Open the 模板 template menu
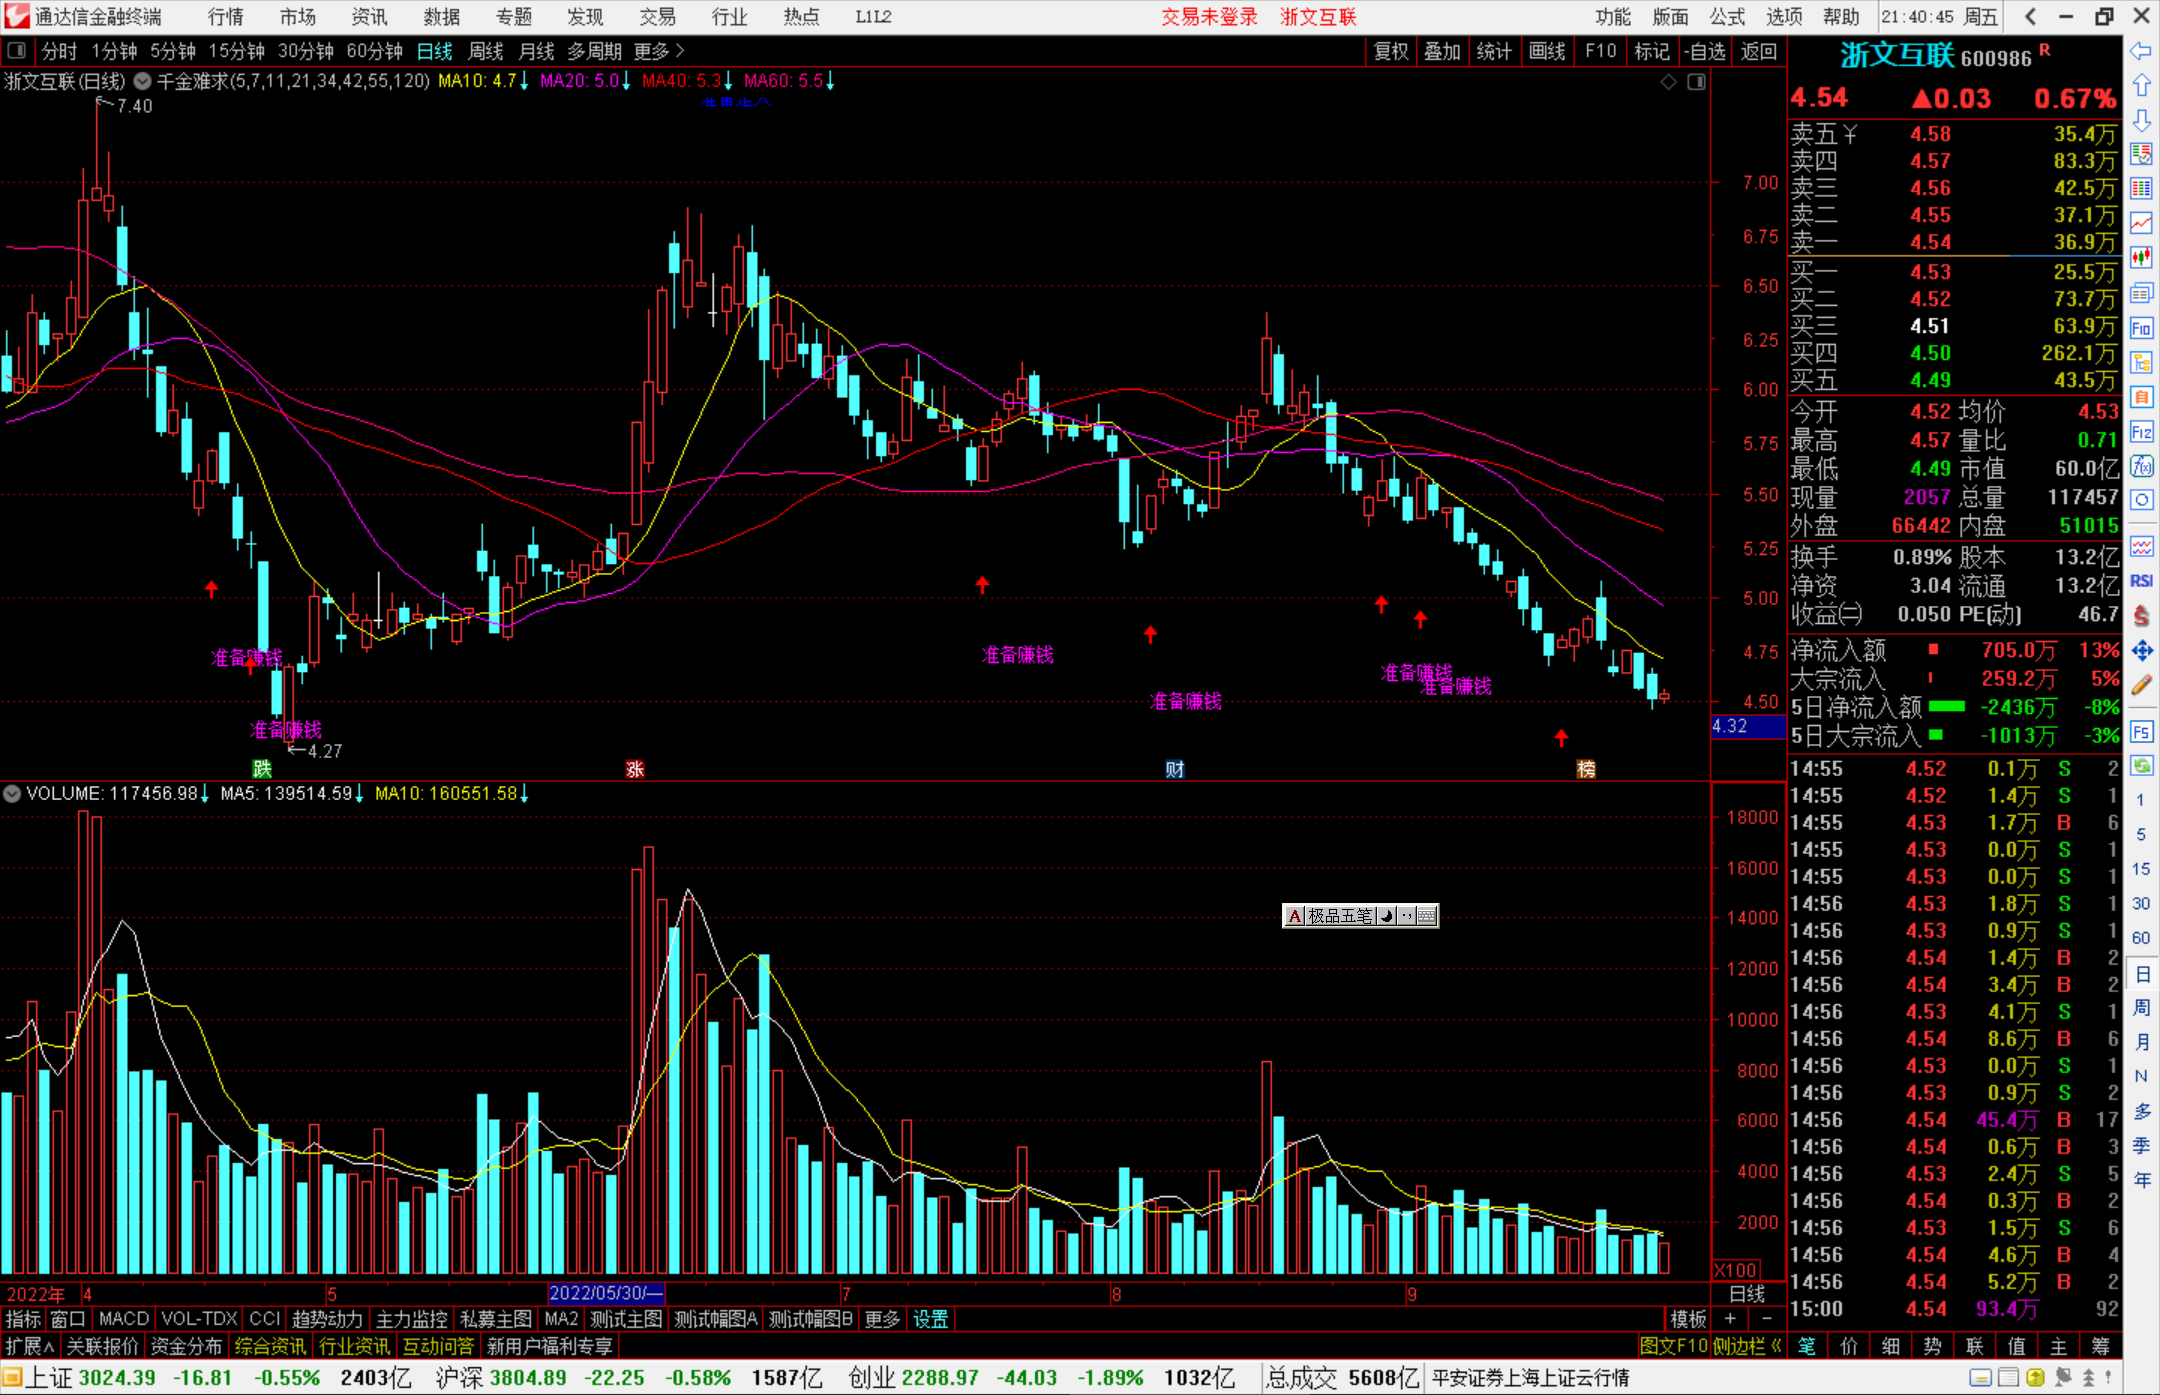The height and width of the screenshot is (1395, 2160). pyautogui.click(x=1688, y=1319)
